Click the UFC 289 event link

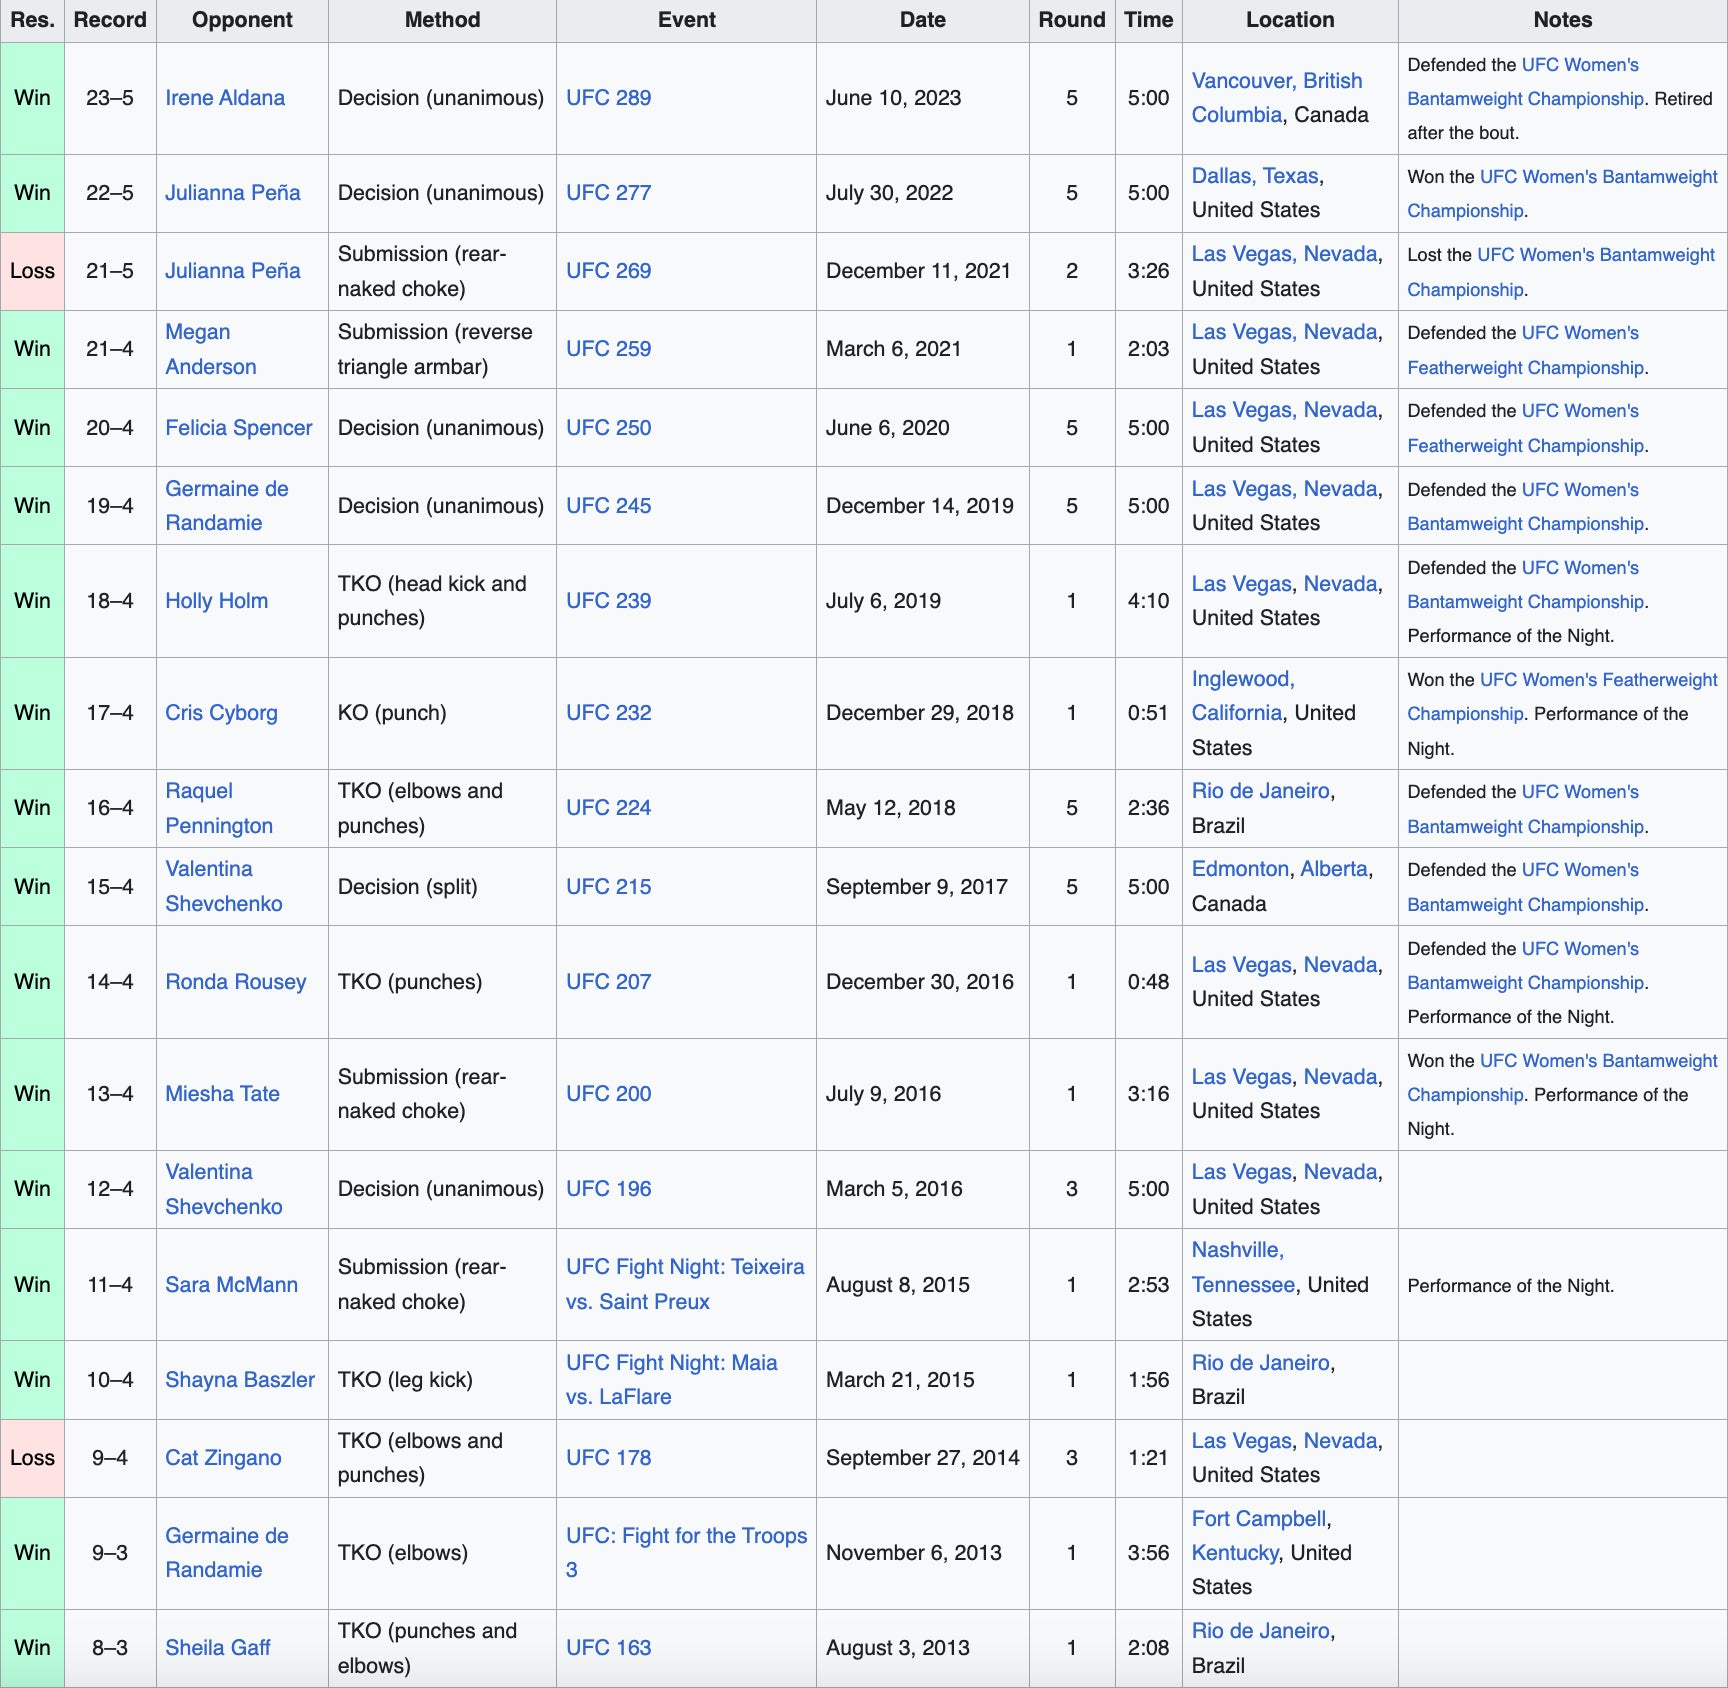coord(608,98)
